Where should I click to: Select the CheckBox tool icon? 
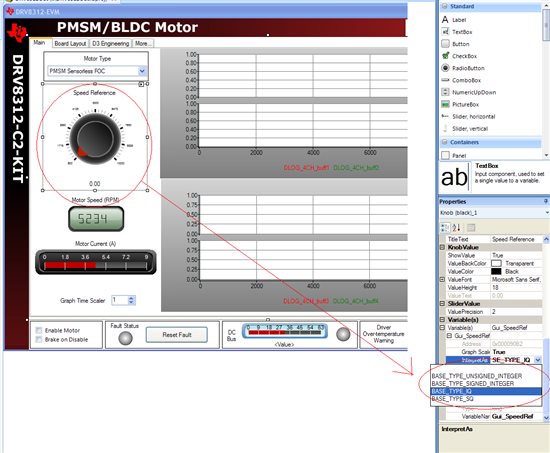(x=445, y=56)
